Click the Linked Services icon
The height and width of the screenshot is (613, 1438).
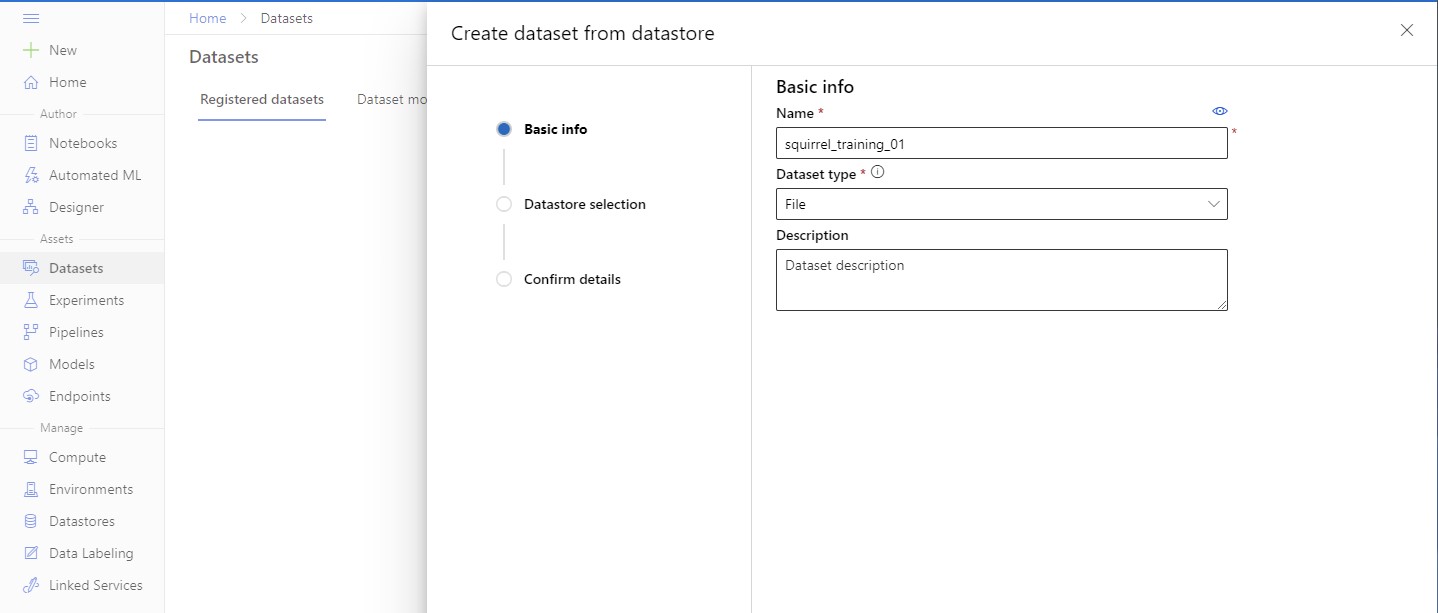pyautogui.click(x=31, y=585)
